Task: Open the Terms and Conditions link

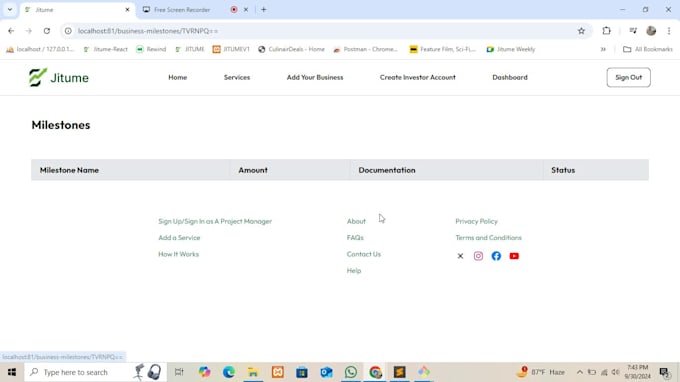Action: (488, 238)
